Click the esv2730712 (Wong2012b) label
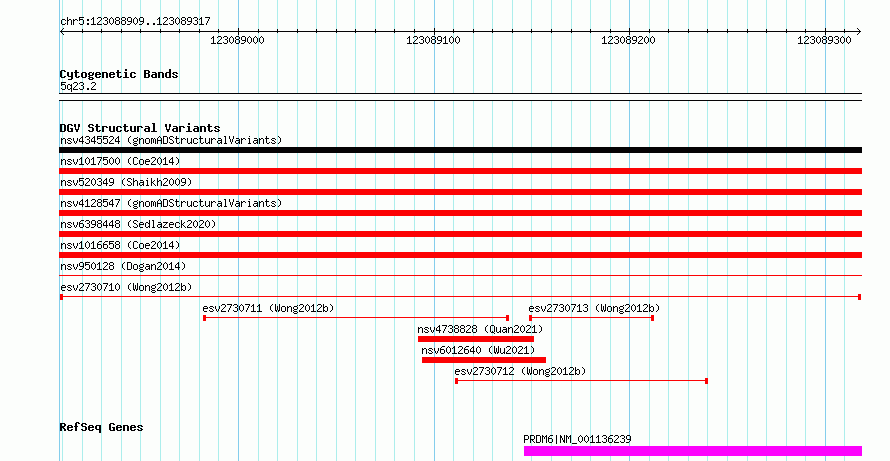Image resolution: width=890 pixels, height=461 pixels. pyautogui.click(x=520, y=371)
